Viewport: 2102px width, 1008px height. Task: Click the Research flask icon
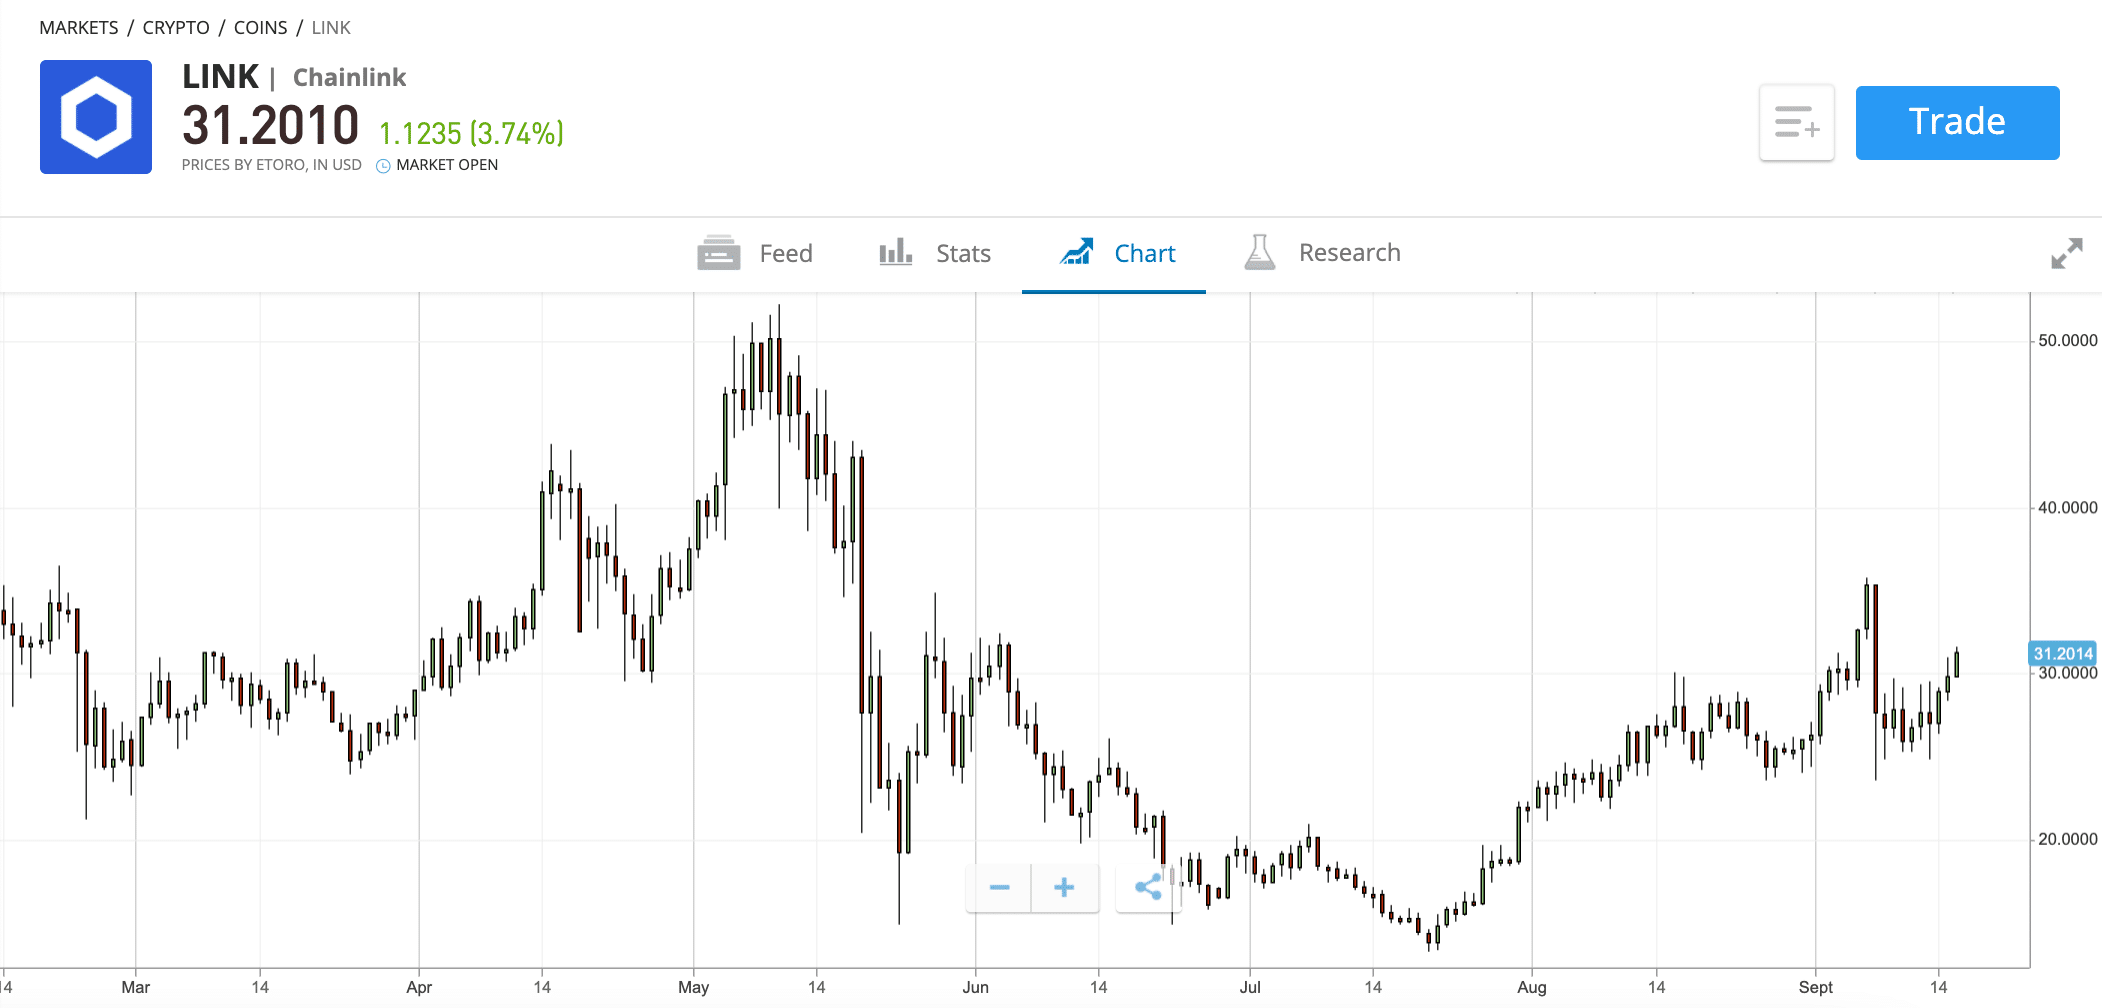(1260, 252)
